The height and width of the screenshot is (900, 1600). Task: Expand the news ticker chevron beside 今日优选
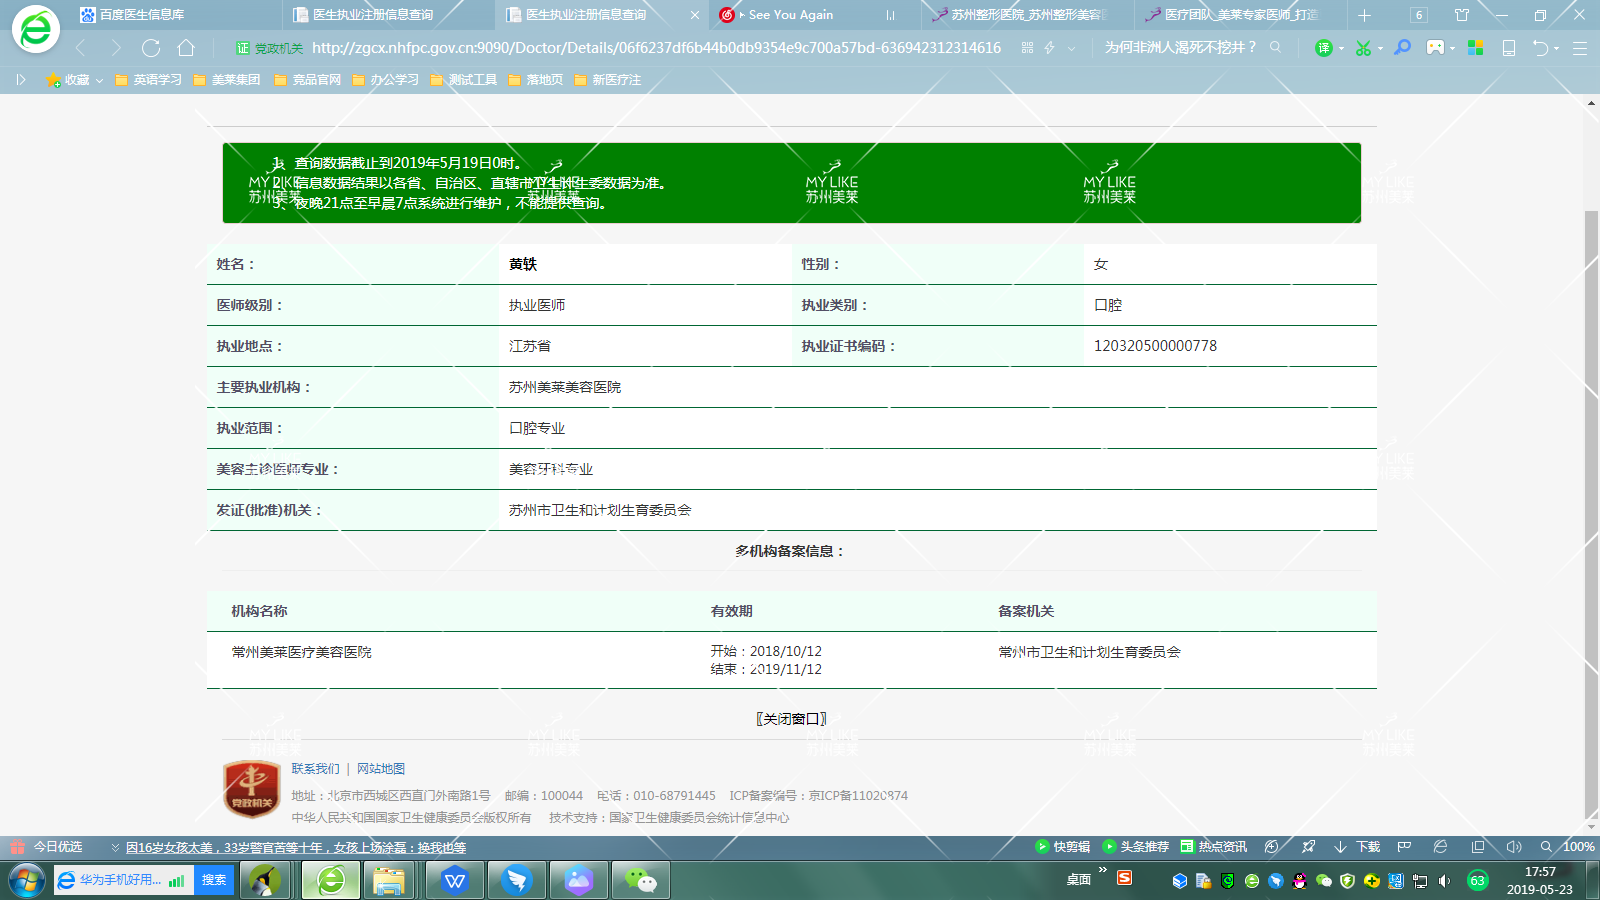point(115,847)
